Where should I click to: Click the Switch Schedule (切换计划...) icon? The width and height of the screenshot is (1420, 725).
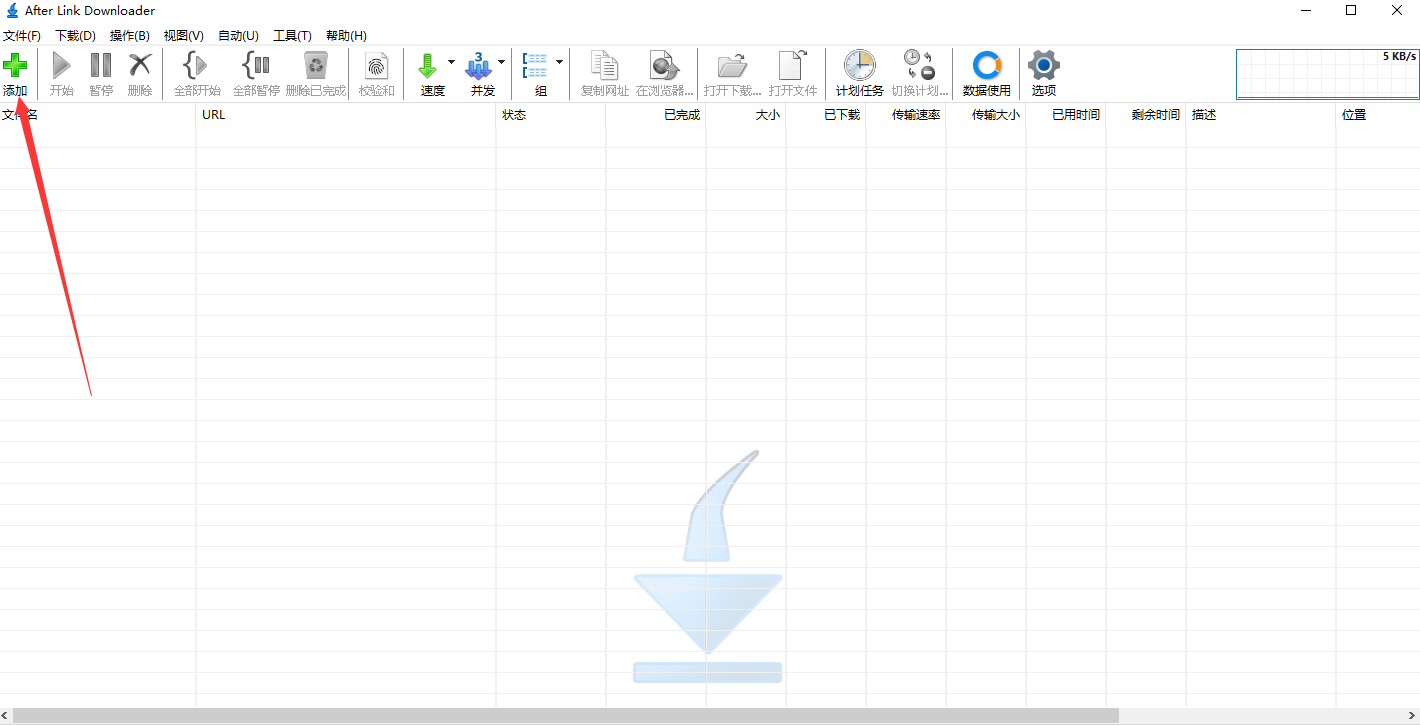point(919,66)
